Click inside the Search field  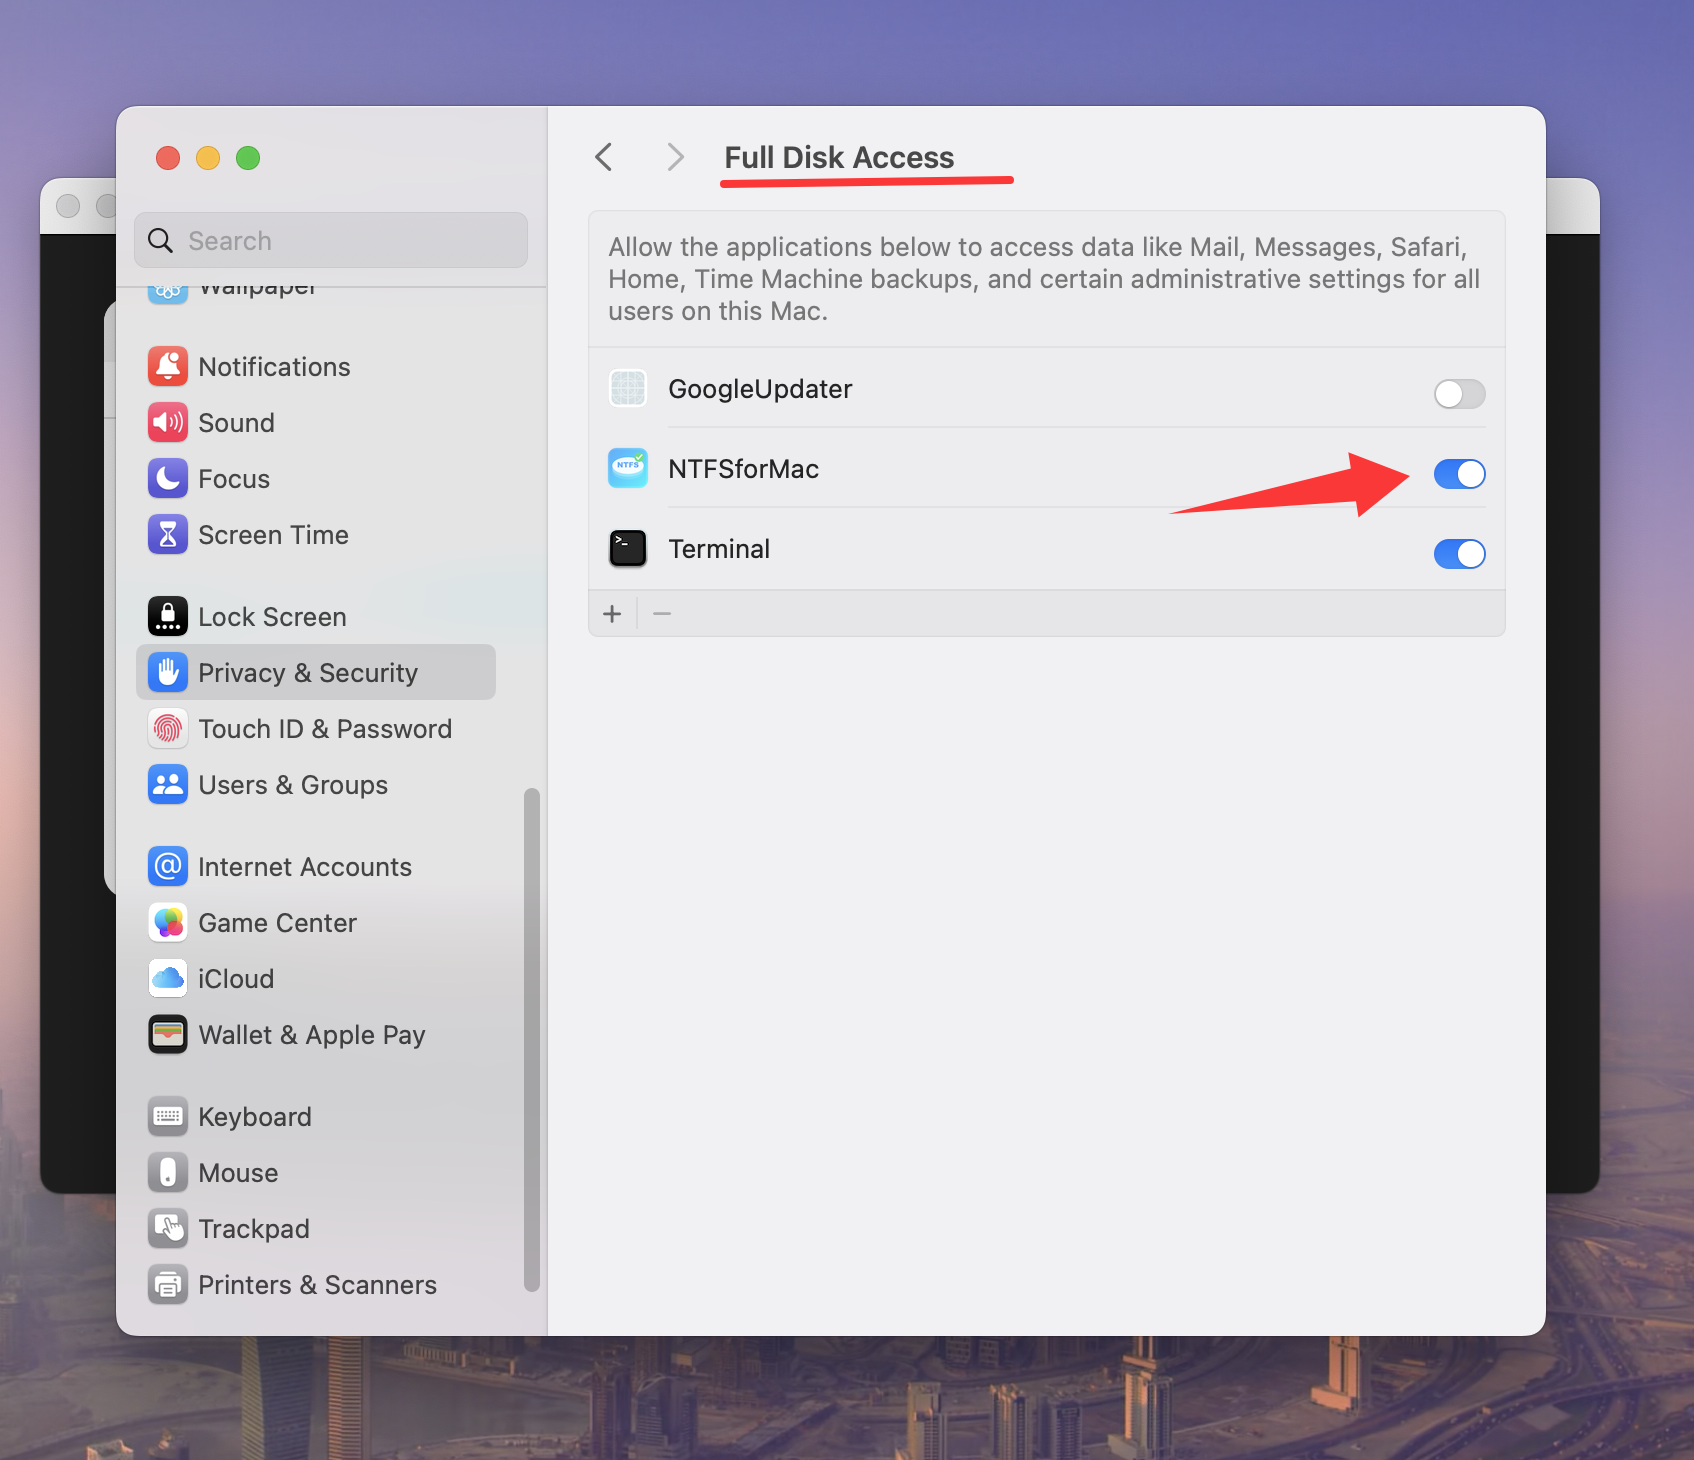[330, 240]
